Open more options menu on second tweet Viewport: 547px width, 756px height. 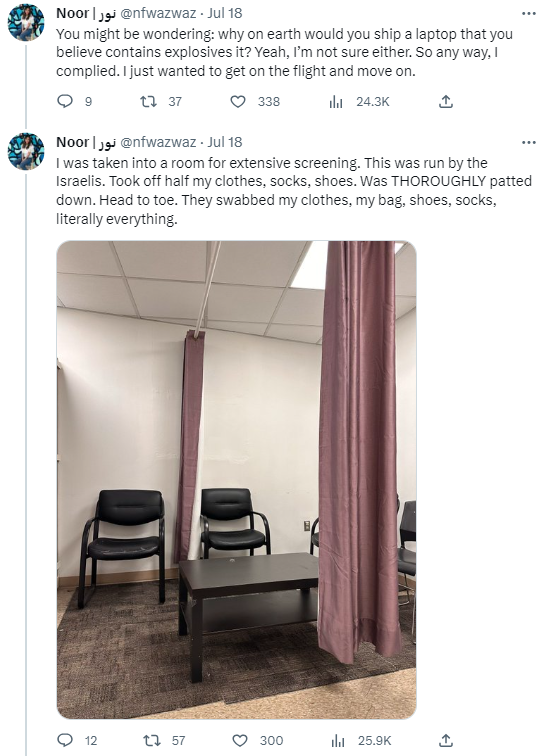(529, 142)
